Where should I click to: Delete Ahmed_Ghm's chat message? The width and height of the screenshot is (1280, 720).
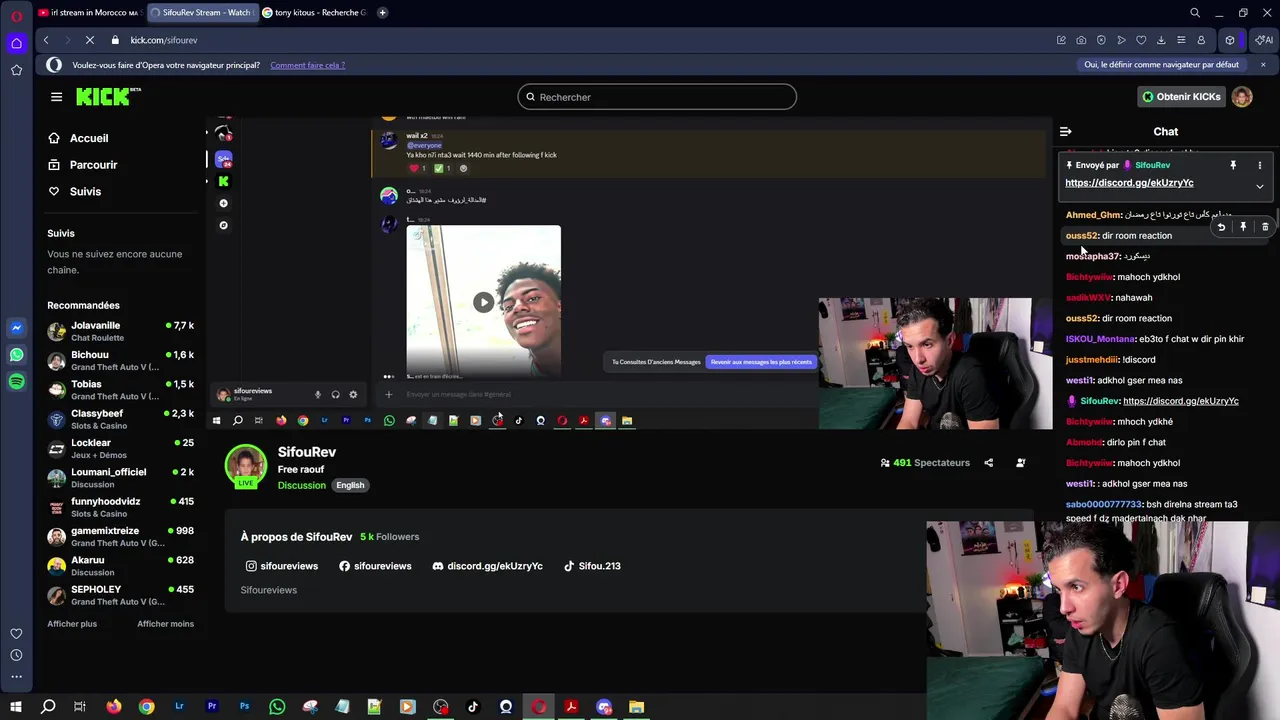(x=1265, y=227)
